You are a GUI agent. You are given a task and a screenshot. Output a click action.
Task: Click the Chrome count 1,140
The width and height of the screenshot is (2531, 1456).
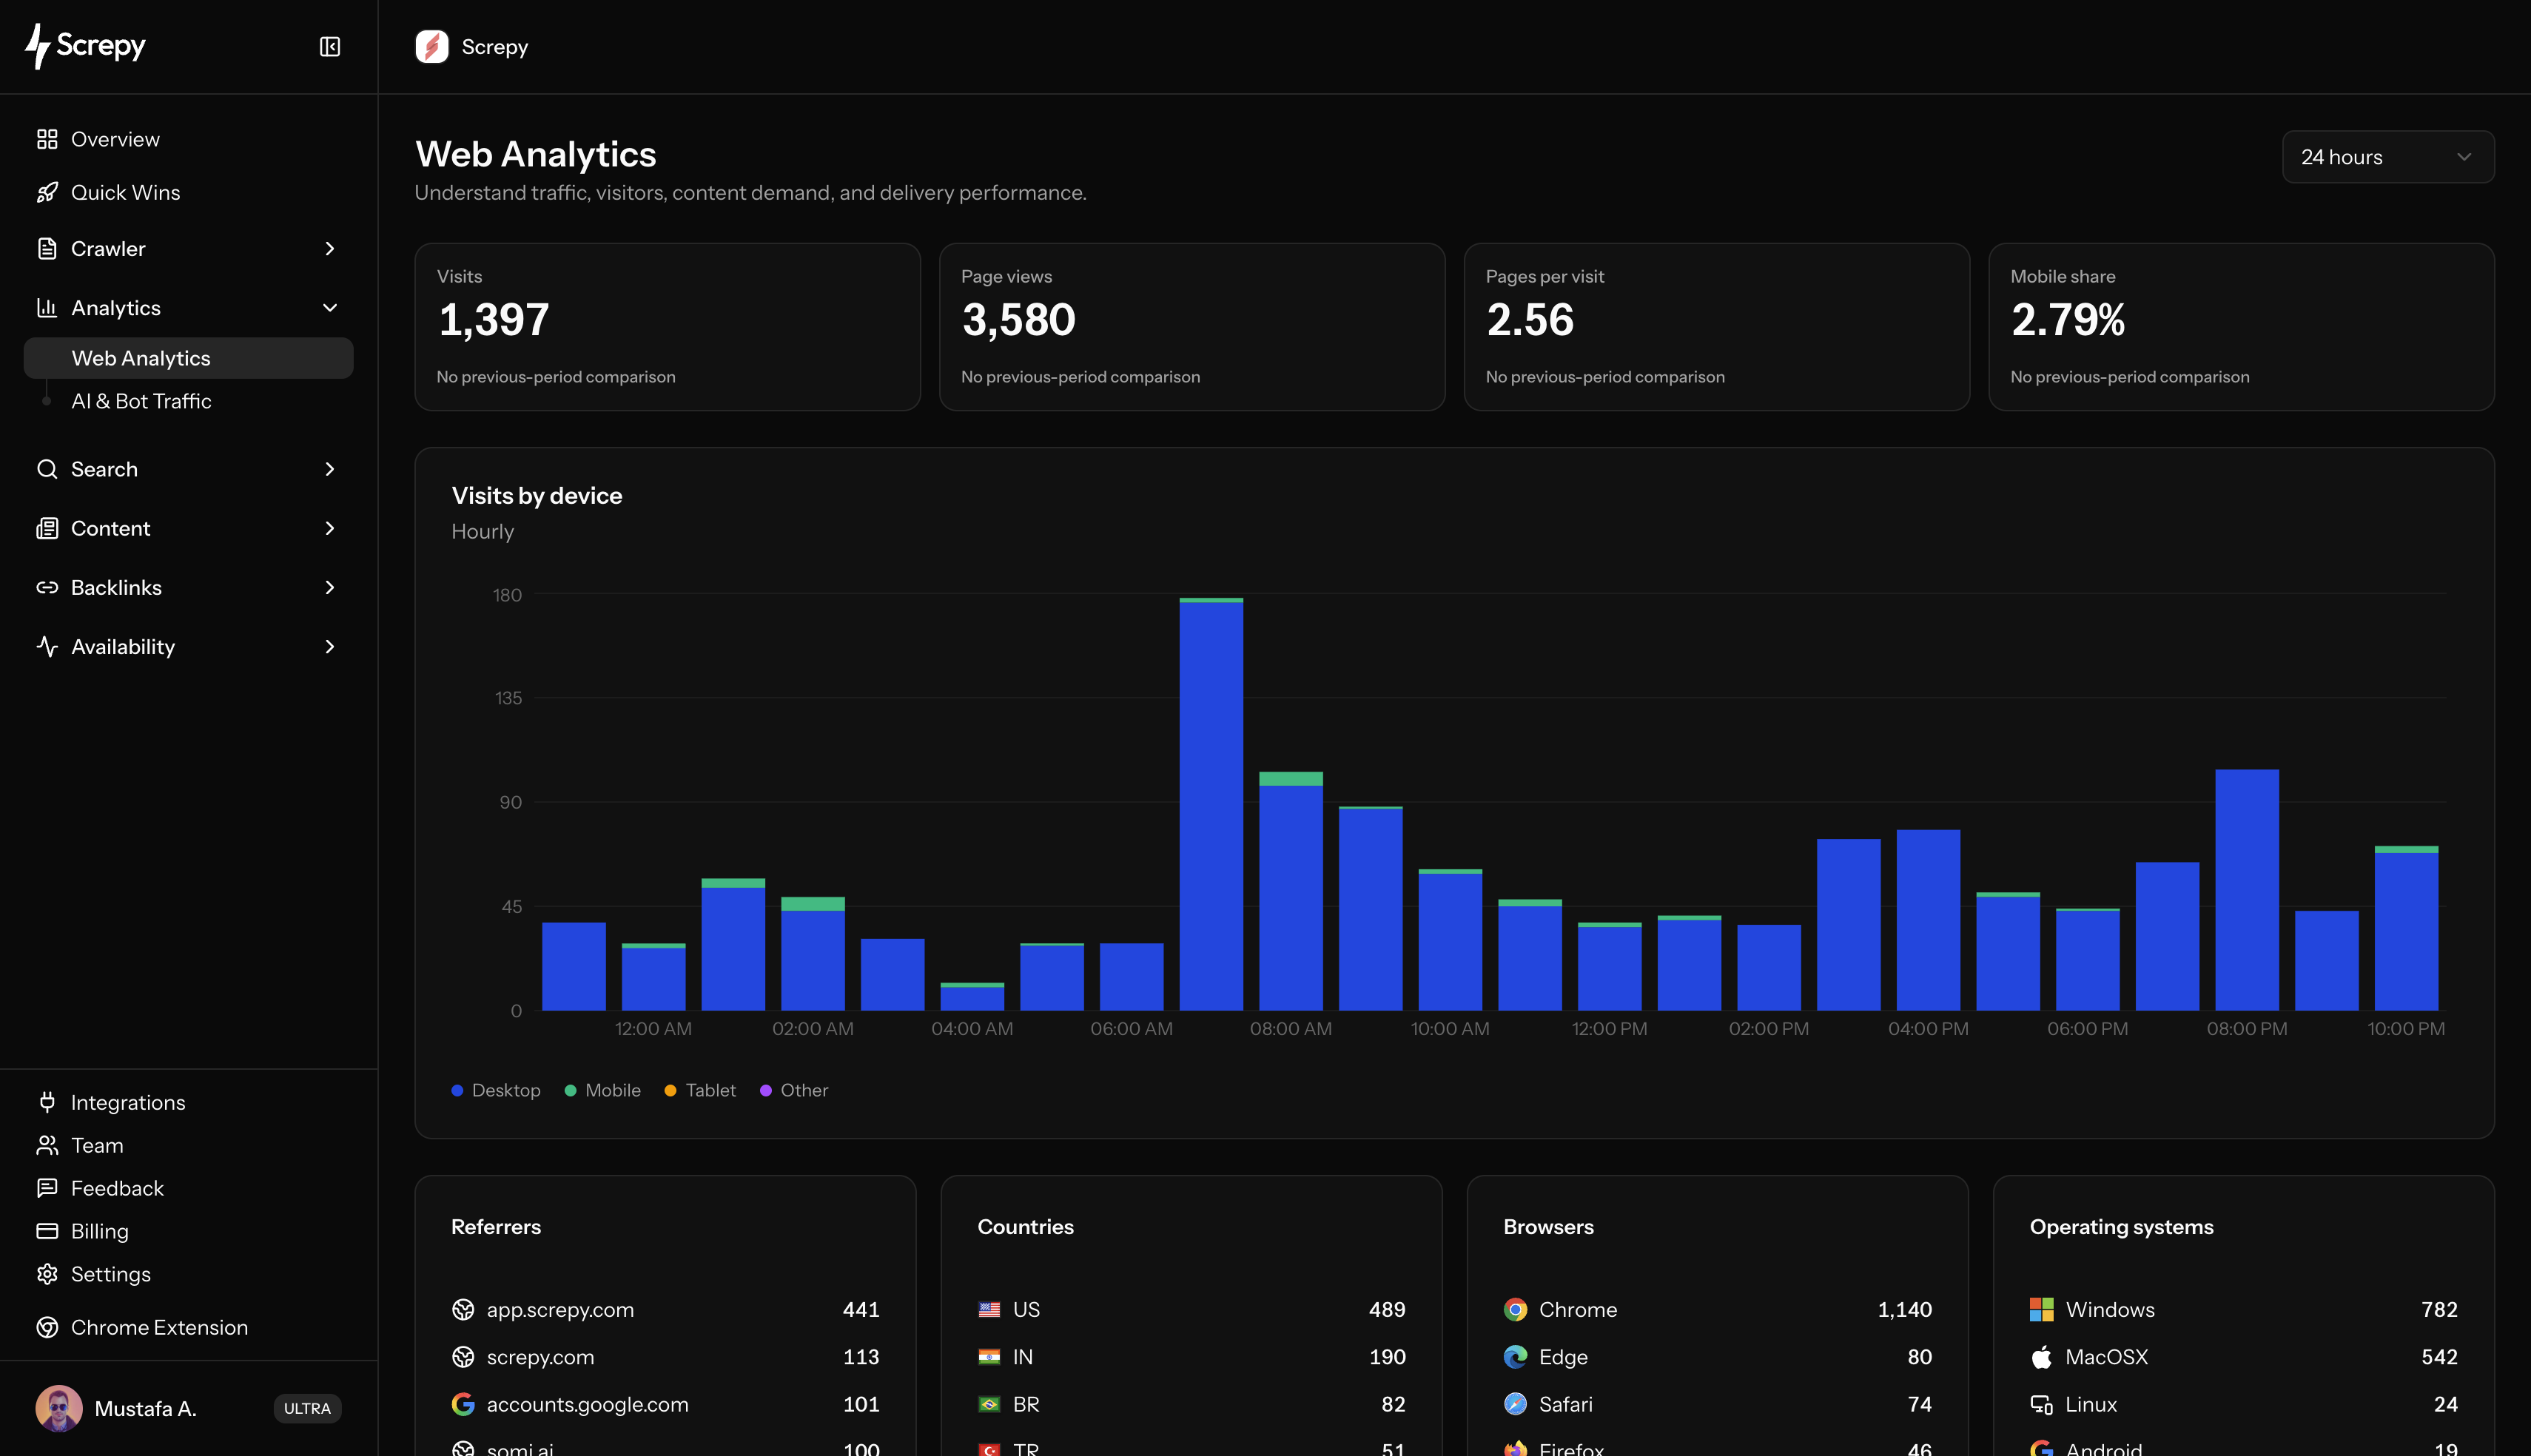(1905, 1310)
